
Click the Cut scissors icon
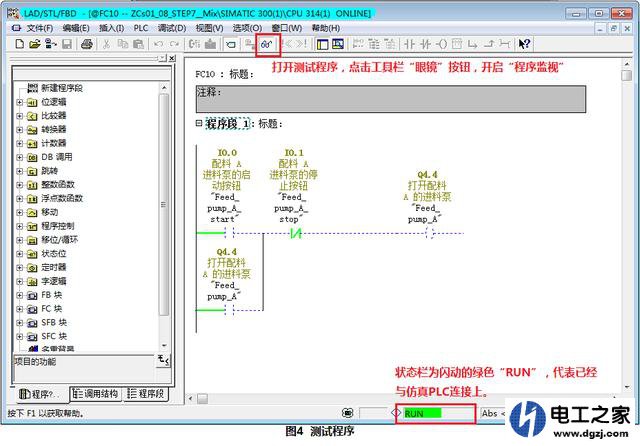coord(107,44)
